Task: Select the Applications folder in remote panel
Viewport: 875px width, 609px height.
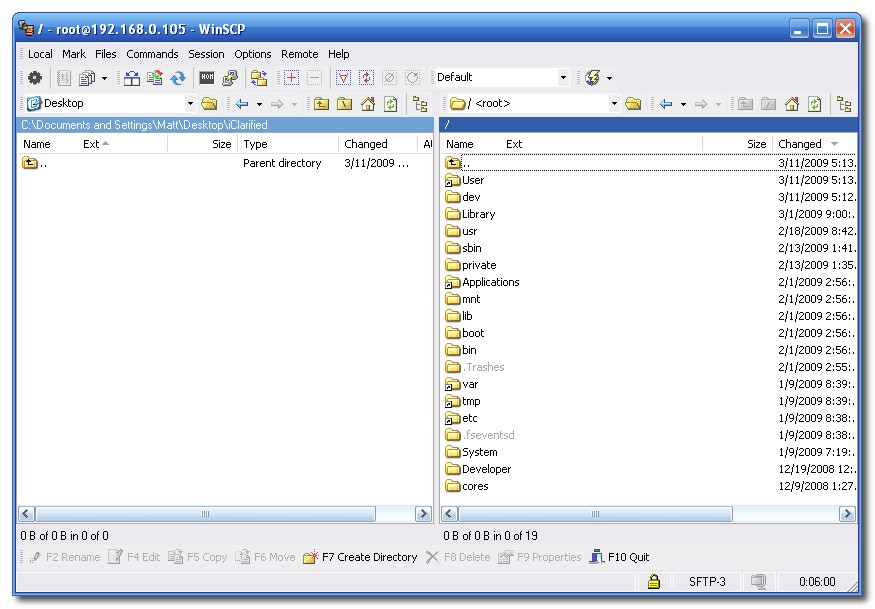Action: [x=490, y=282]
